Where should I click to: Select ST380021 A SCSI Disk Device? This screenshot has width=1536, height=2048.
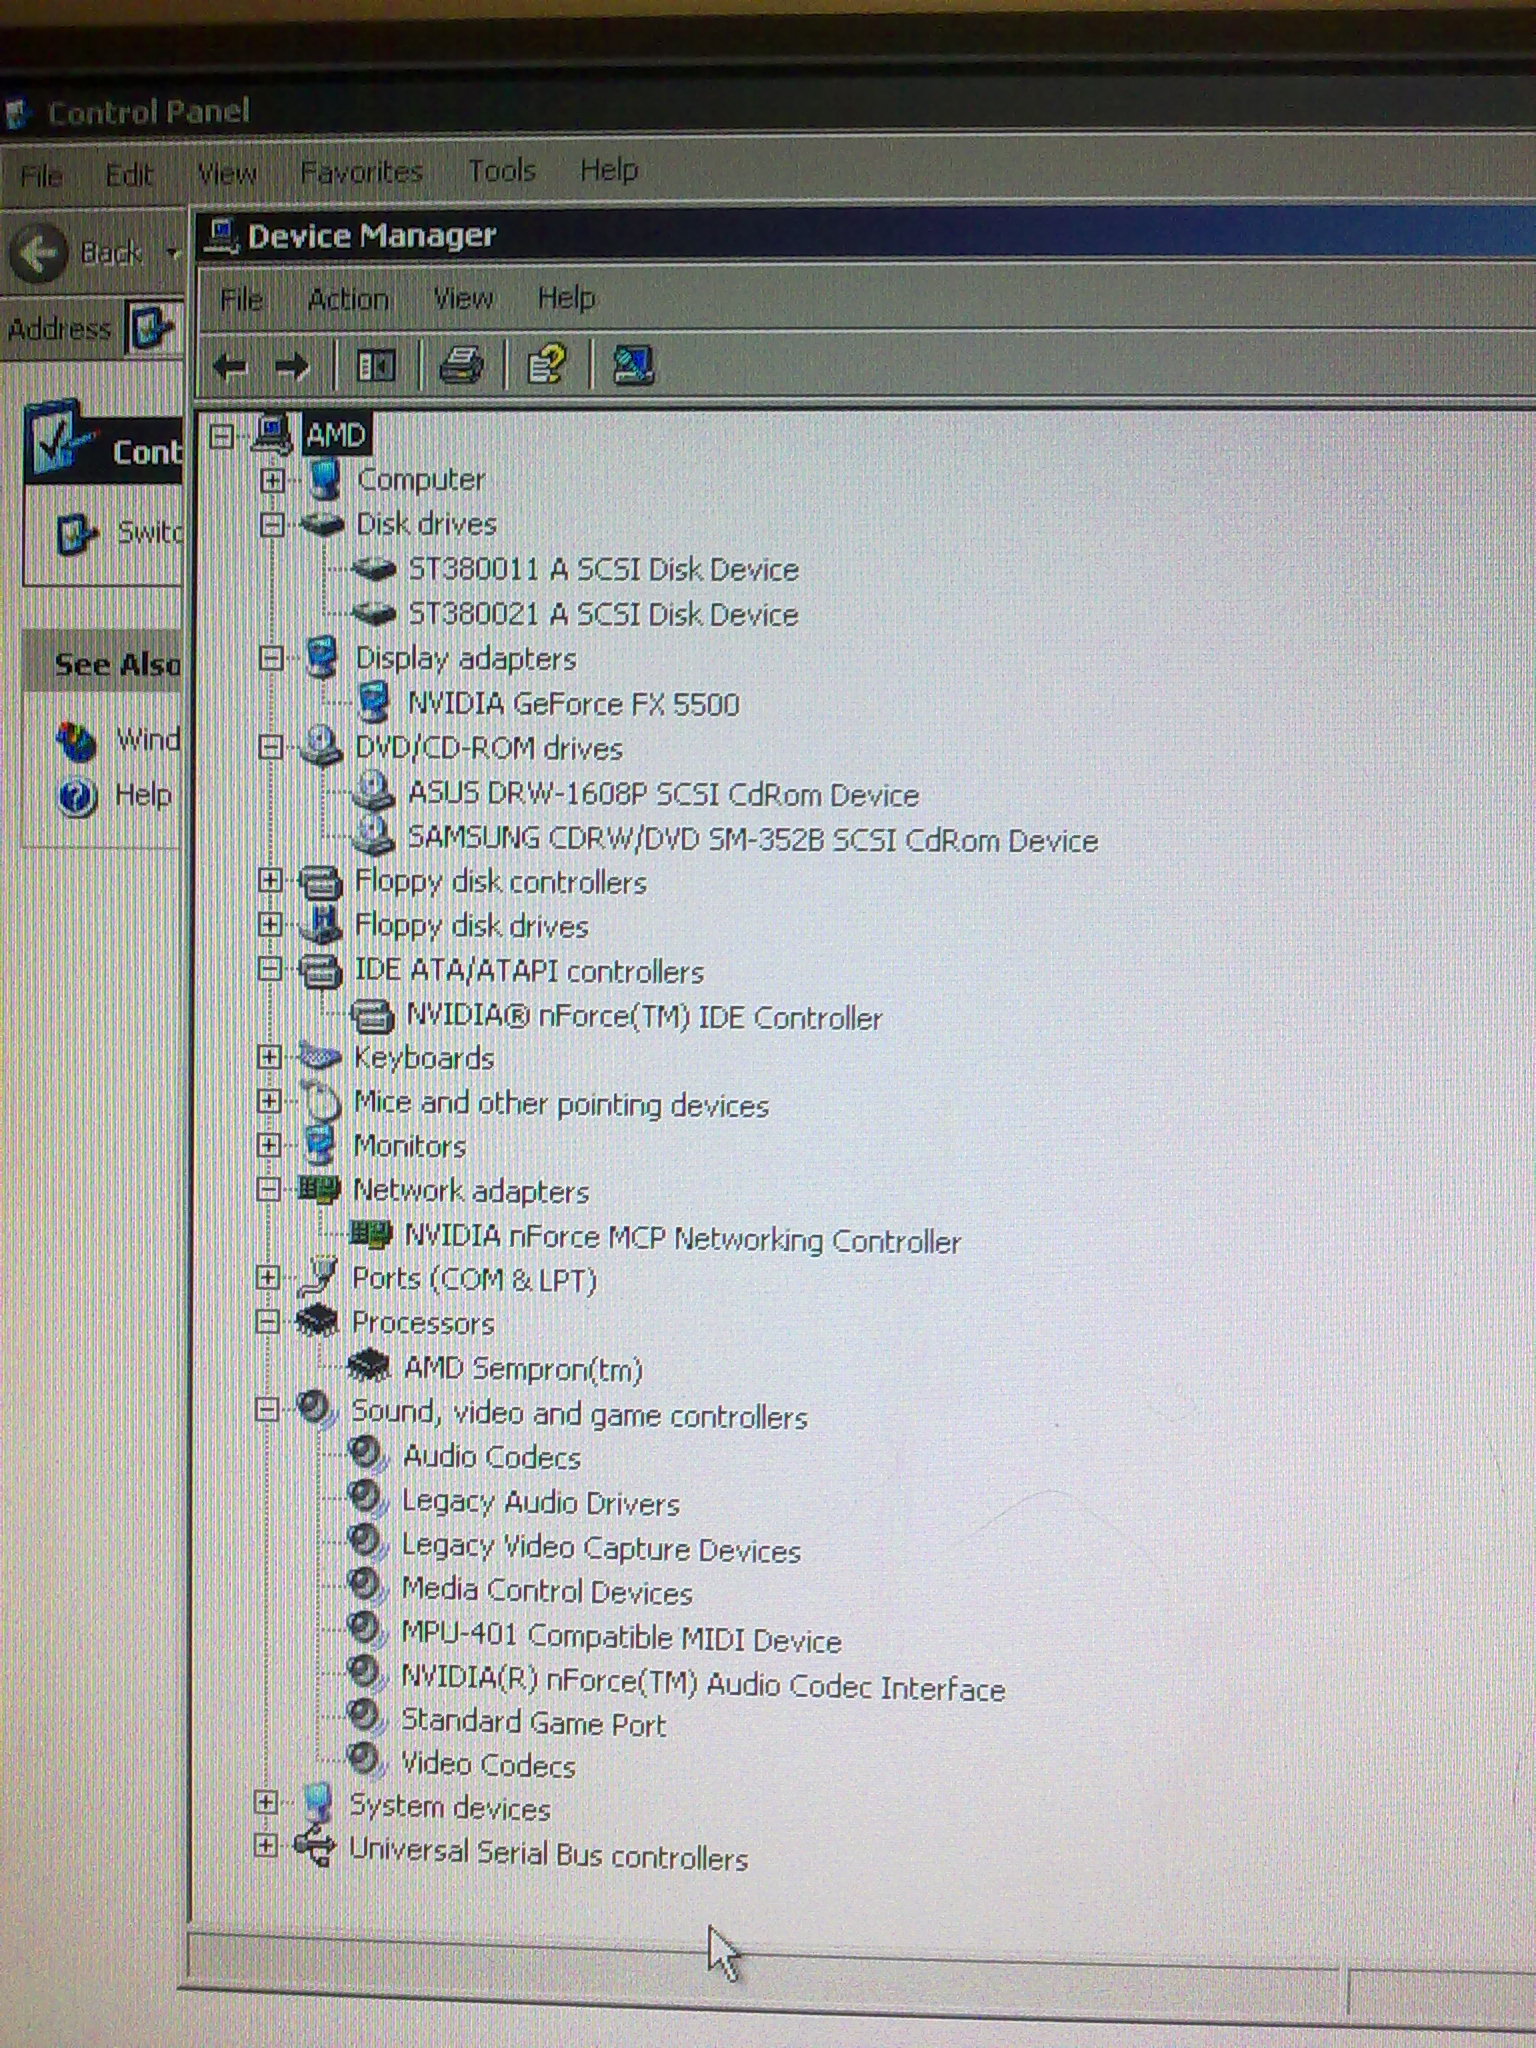coord(603,614)
